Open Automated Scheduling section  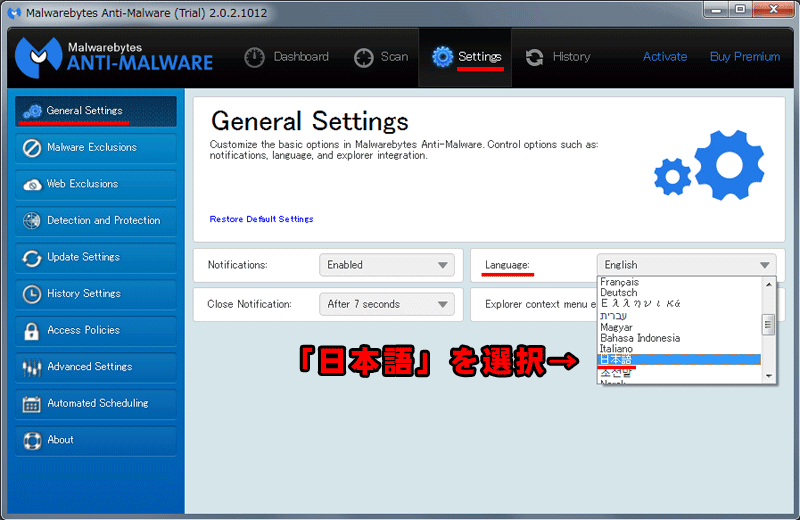(x=96, y=404)
